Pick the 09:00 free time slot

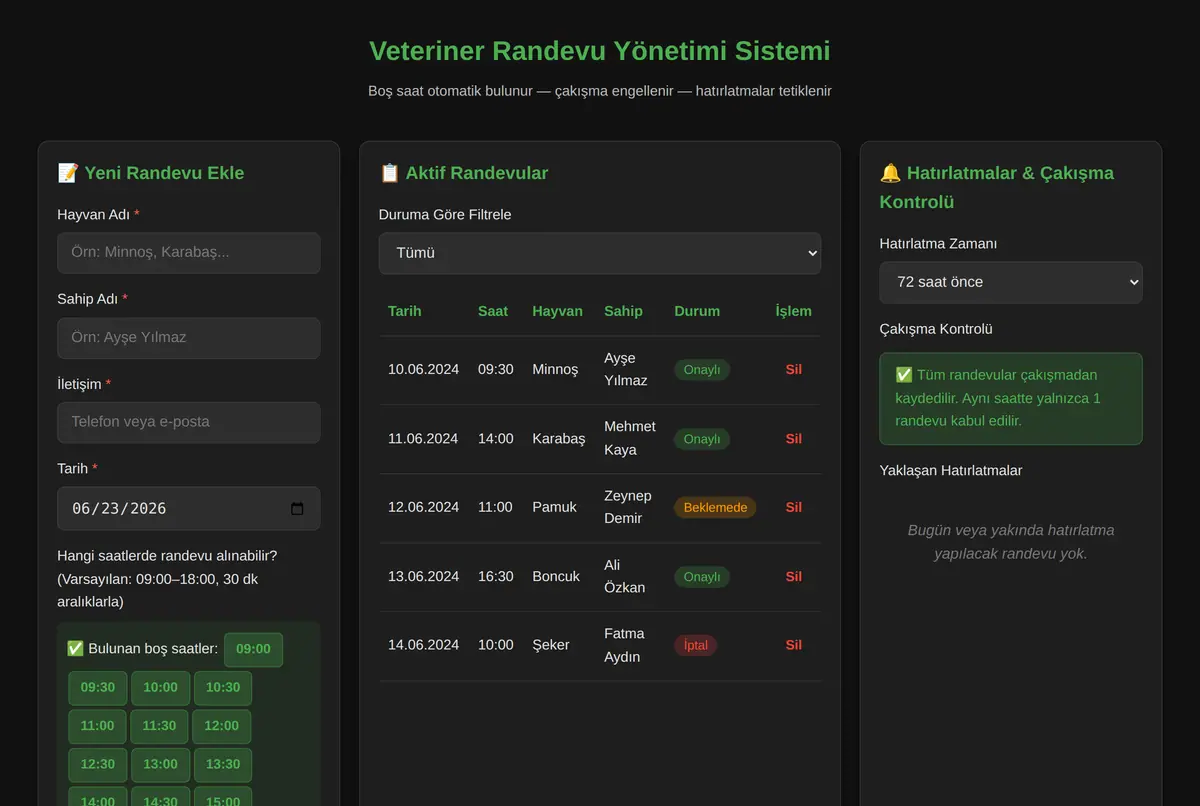[253, 649]
